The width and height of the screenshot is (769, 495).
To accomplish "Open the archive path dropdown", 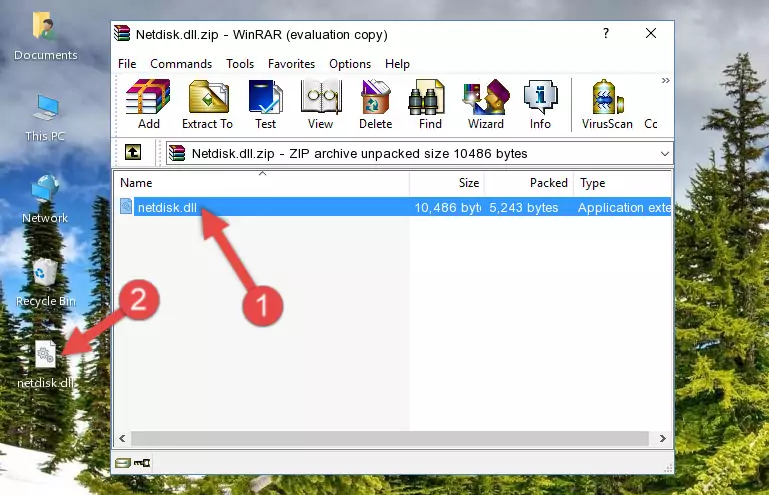I will click(665, 154).
